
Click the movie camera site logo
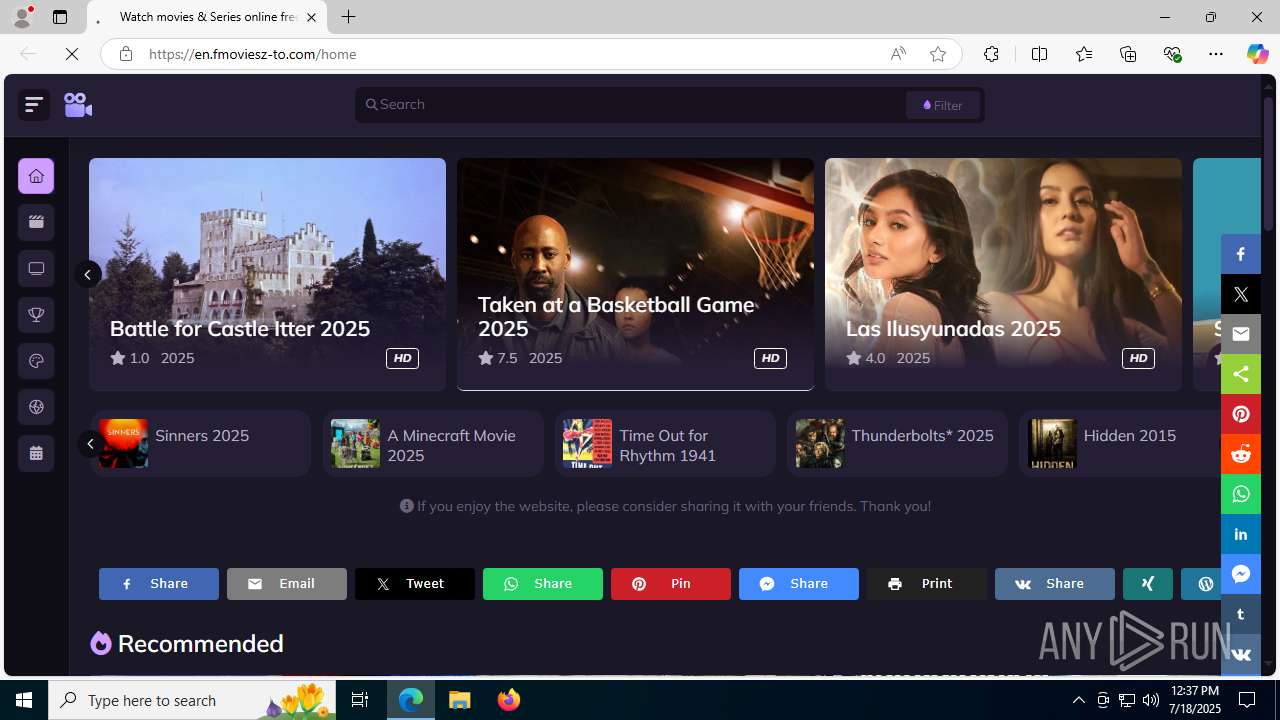(x=78, y=104)
